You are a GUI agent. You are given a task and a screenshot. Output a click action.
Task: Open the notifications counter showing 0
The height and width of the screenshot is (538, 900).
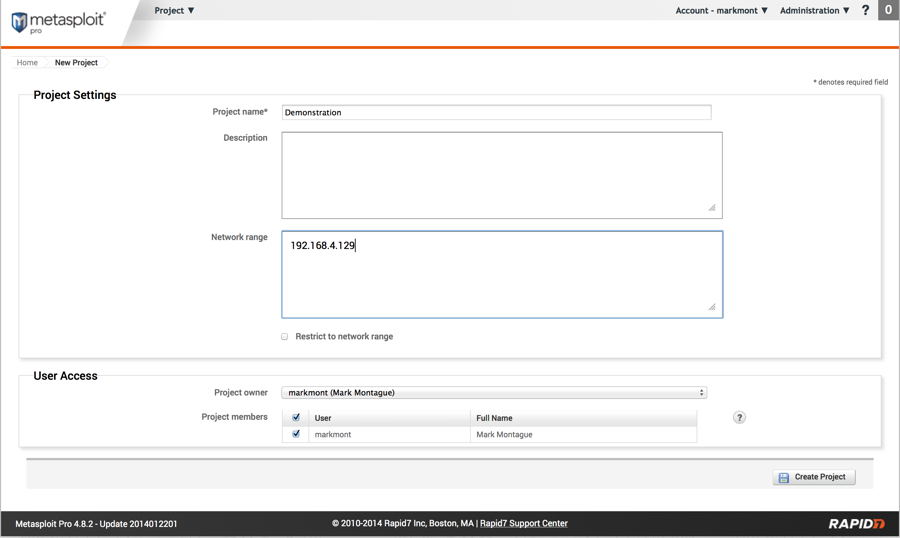click(x=889, y=10)
